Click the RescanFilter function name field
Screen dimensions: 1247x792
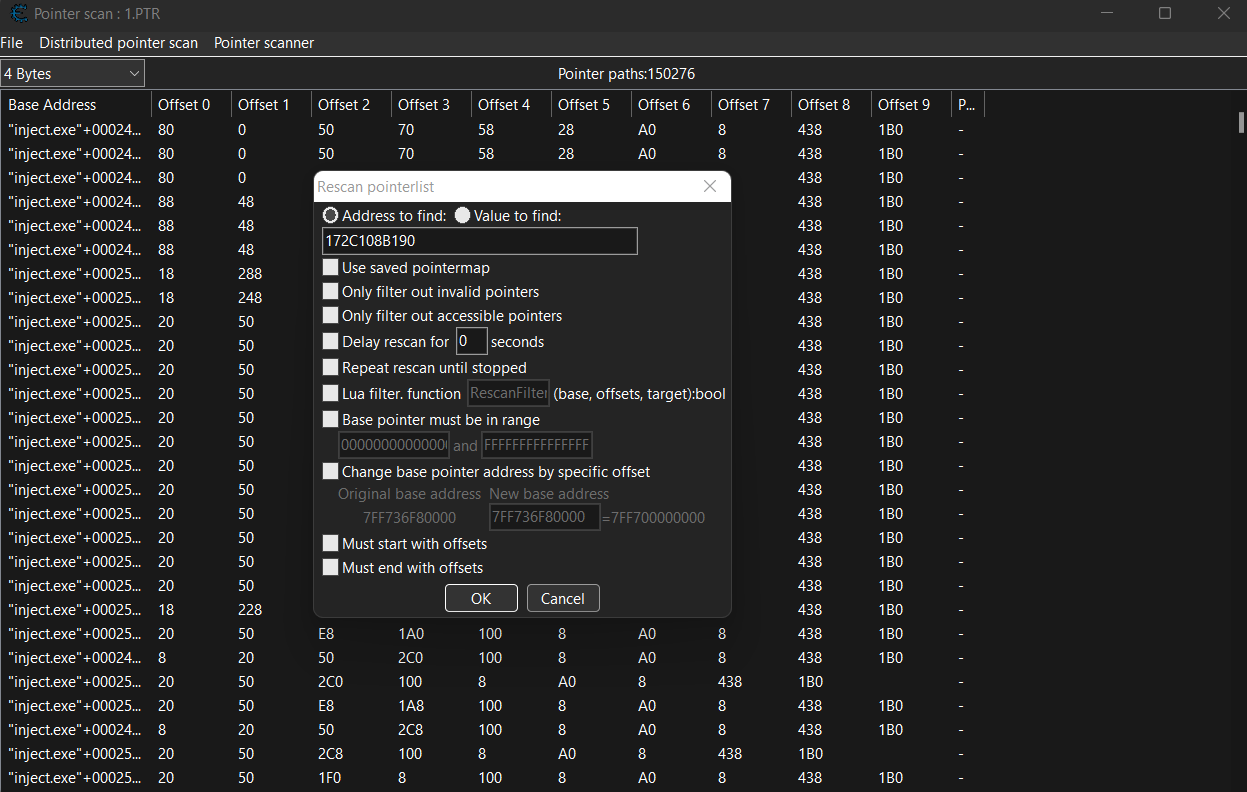(508, 394)
